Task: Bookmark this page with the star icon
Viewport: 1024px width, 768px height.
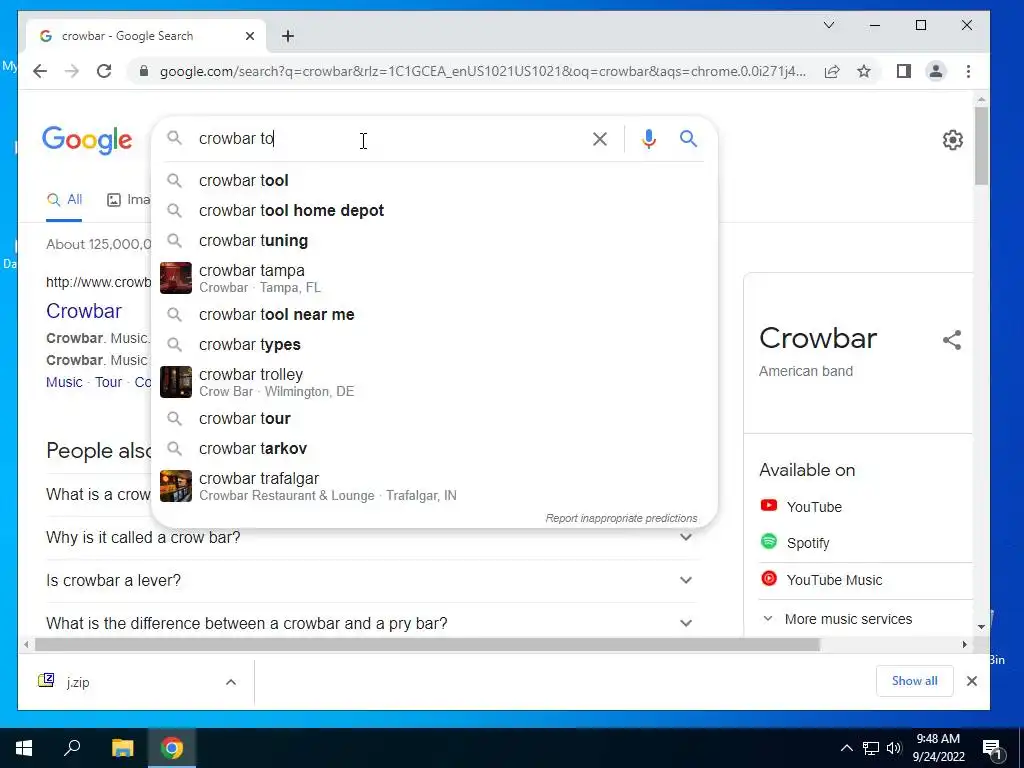Action: pyautogui.click(x=864, y=71)
